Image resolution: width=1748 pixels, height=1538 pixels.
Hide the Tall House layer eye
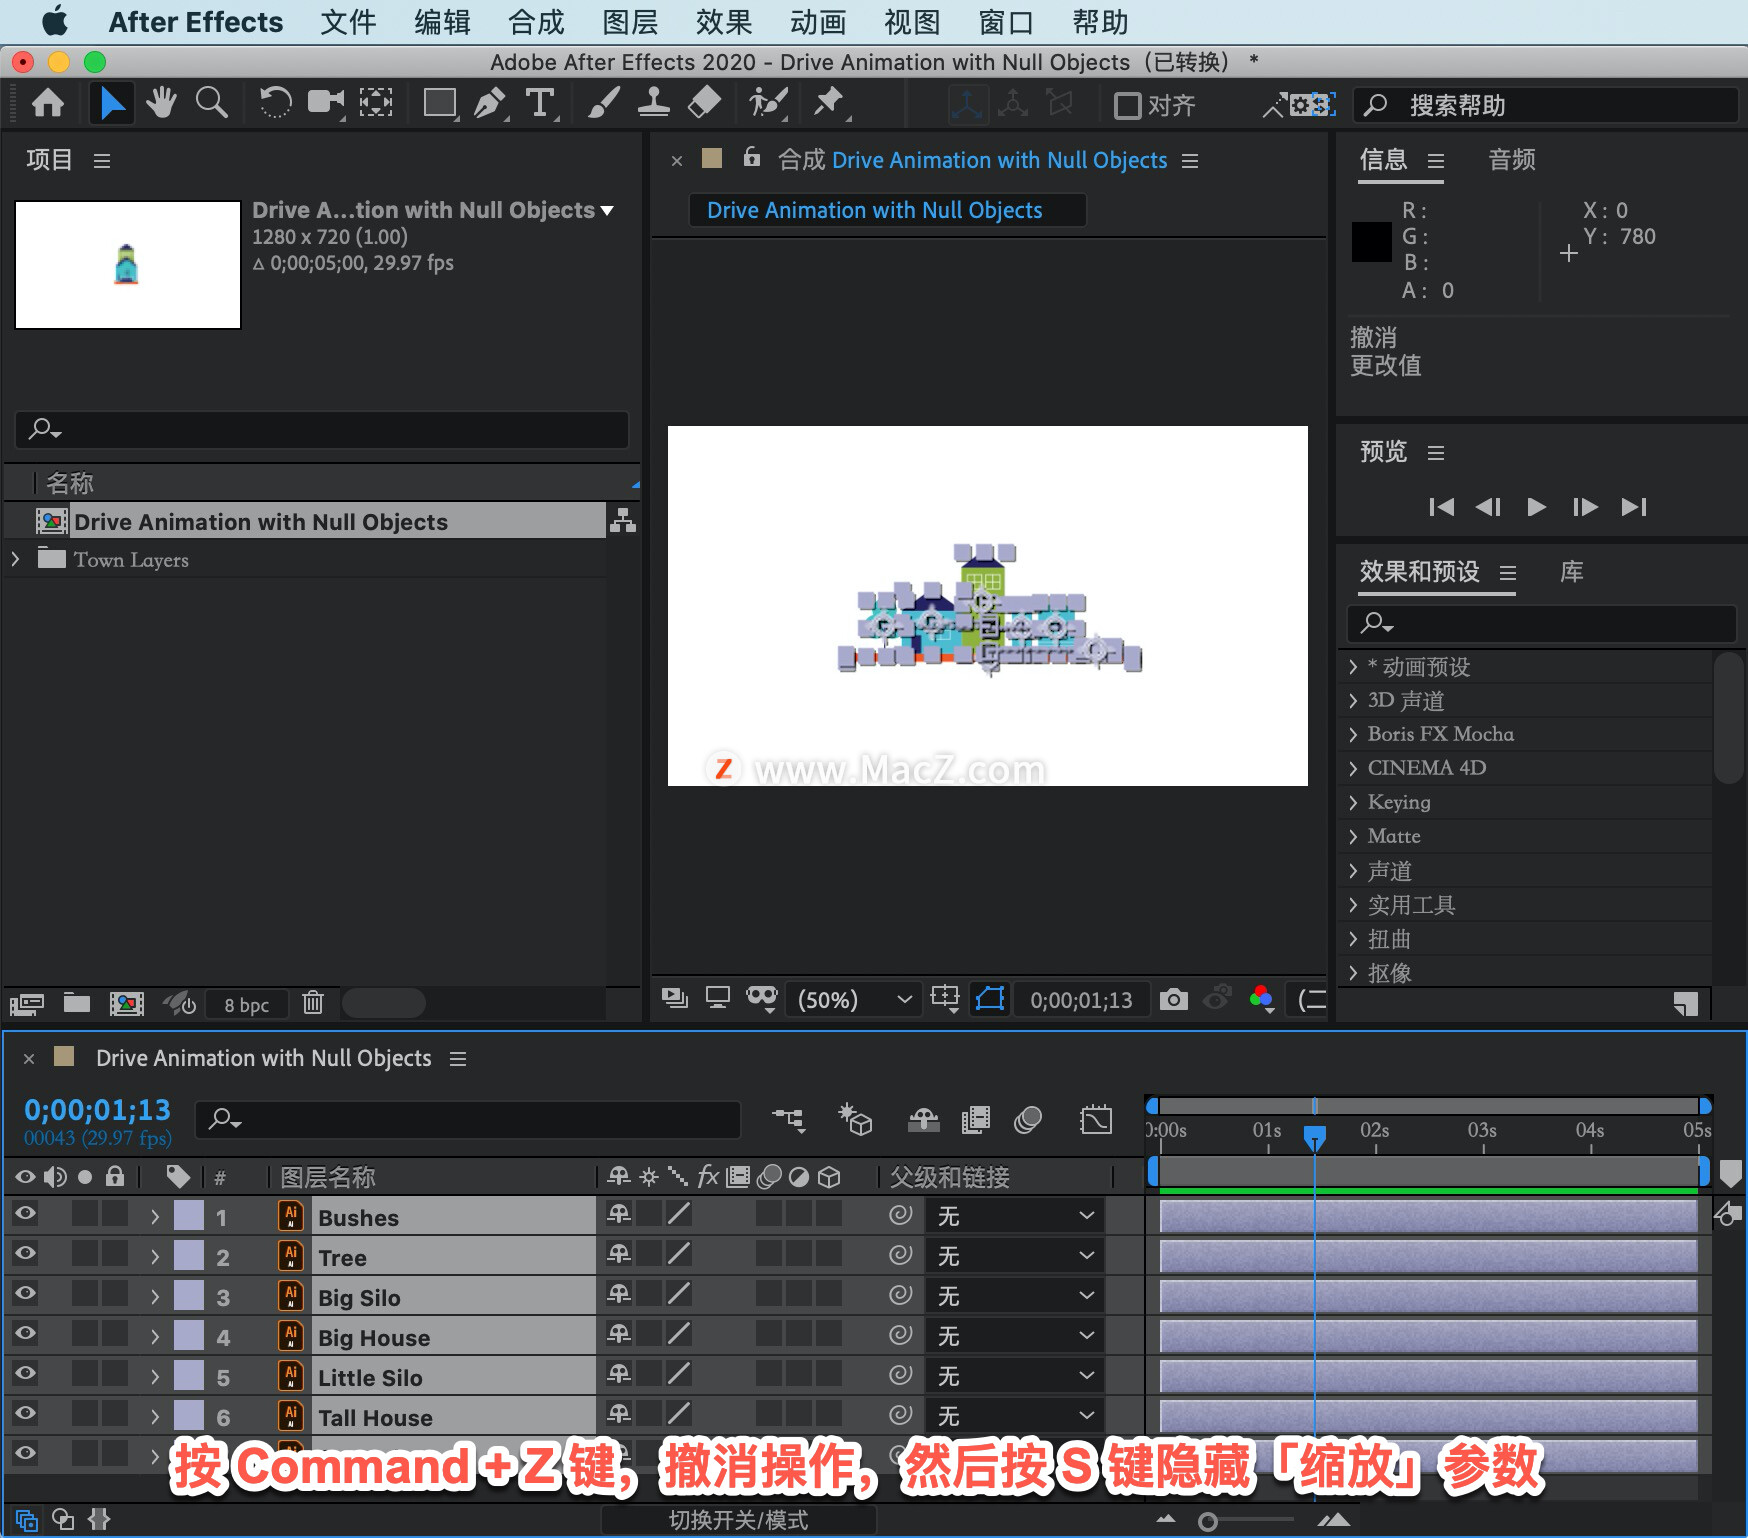point(25,1414)
